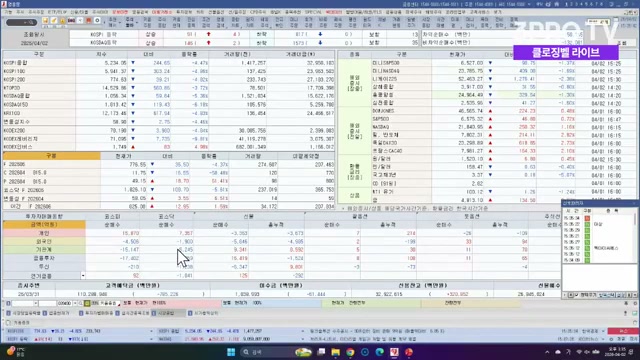Select the KOSPI200 index row
The height and width of the screenshot is (360, 640).
[169, 80]
